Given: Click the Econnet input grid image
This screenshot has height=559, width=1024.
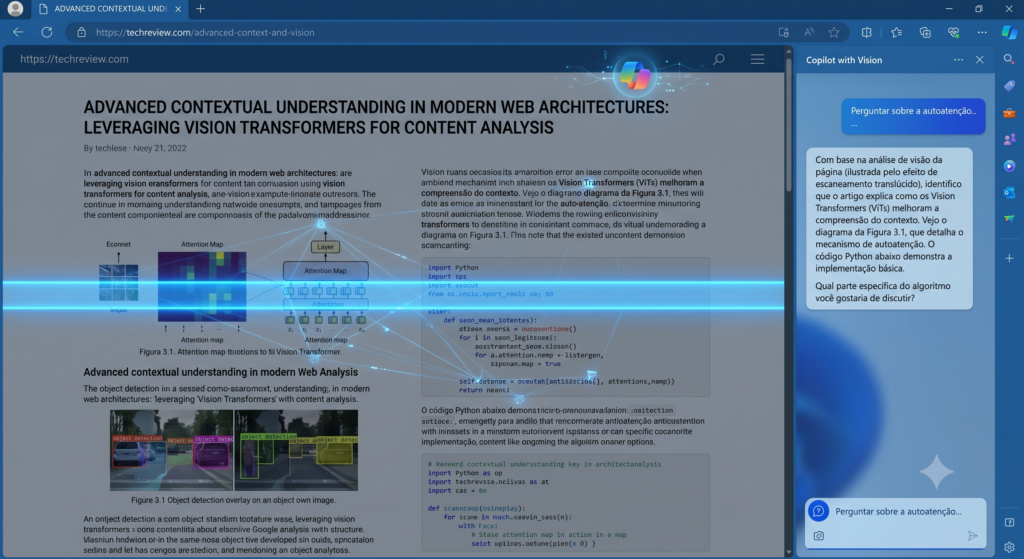Looking at the screenshot, I should pyautogui.click(x=118, y=282).
